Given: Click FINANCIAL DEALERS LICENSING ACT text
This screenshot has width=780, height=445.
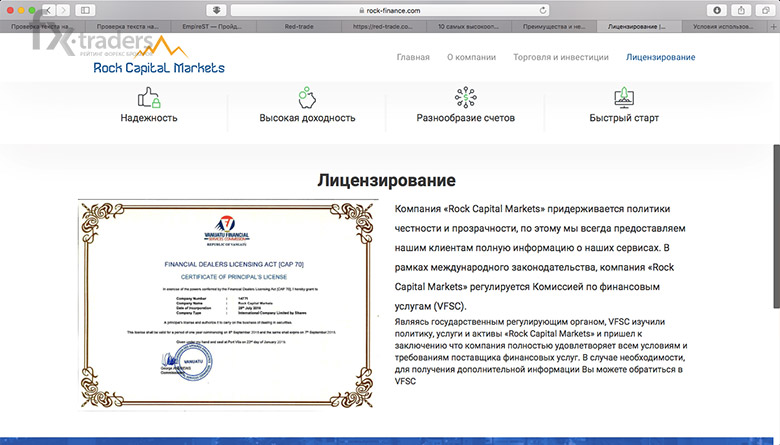Looking at the screenshot, I should pos(234,265).
